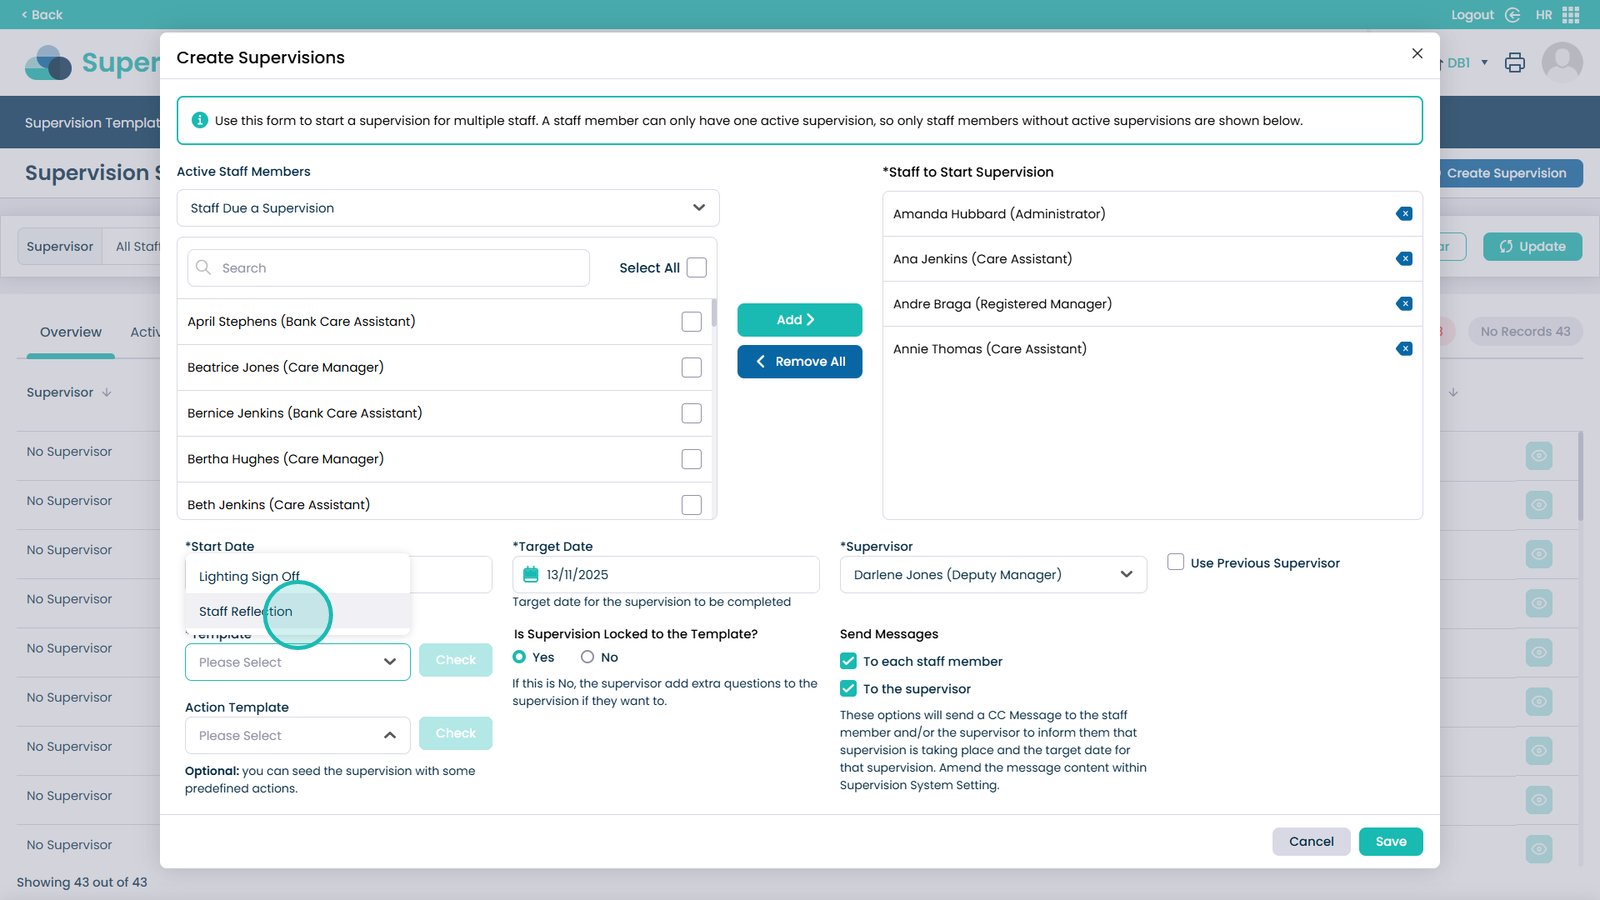Image resolution: width=1600 pixels, height=900 pixels.
Task: Expand the Supervisor dropdown showing Darlene Jones
Action: tap(993, 575)
